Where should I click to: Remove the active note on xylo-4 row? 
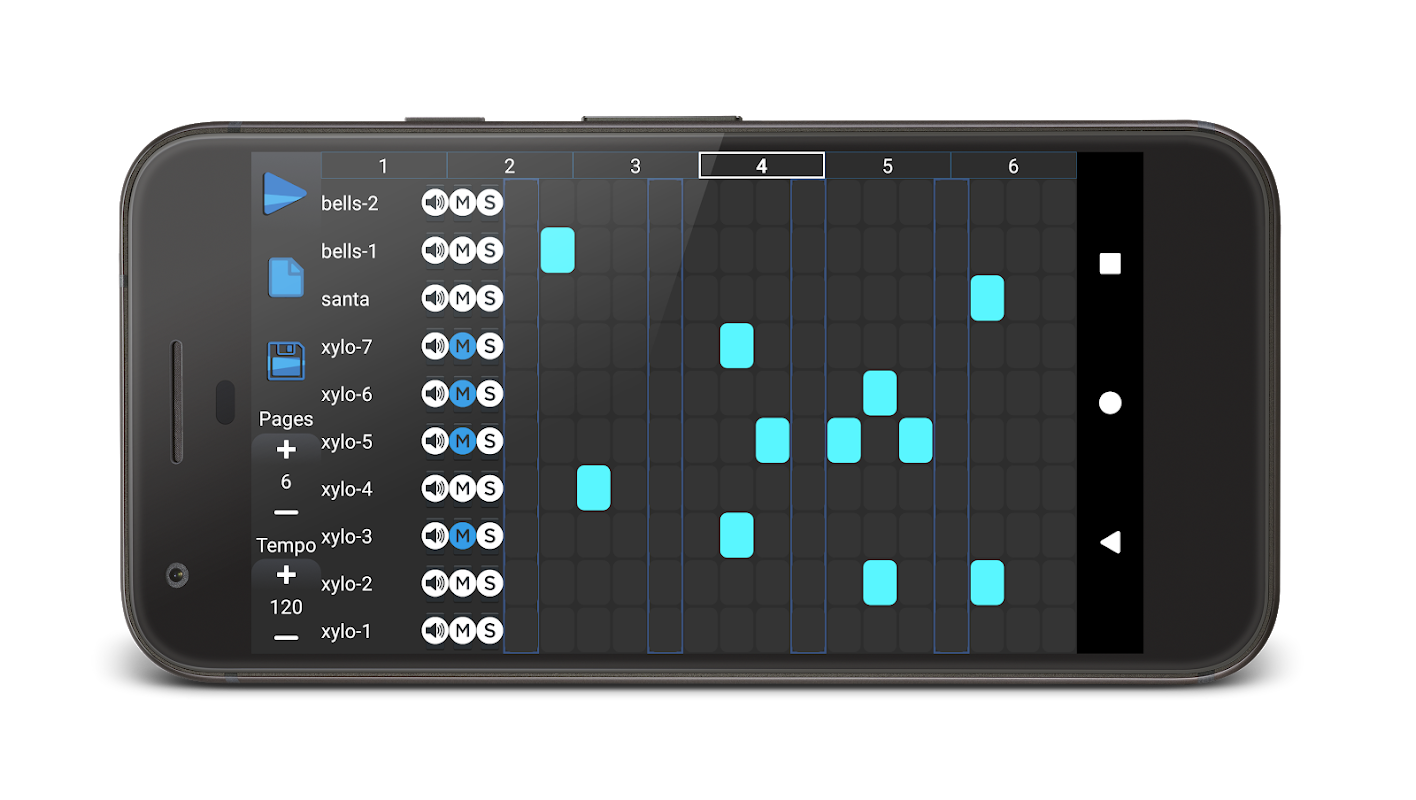pyautogui.click(x=594, y=488)
